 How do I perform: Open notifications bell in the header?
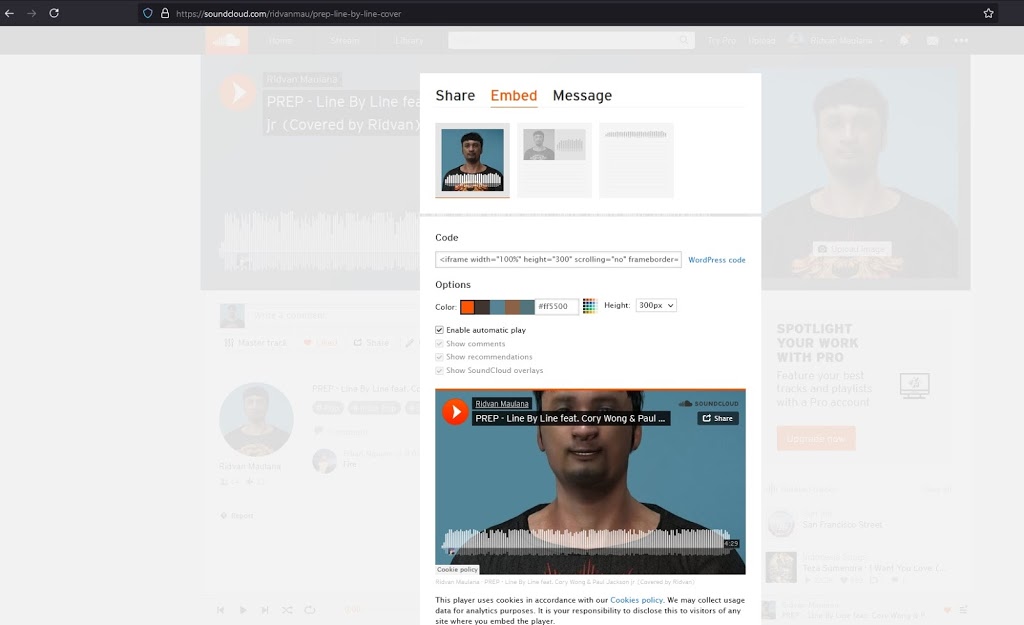904,40
